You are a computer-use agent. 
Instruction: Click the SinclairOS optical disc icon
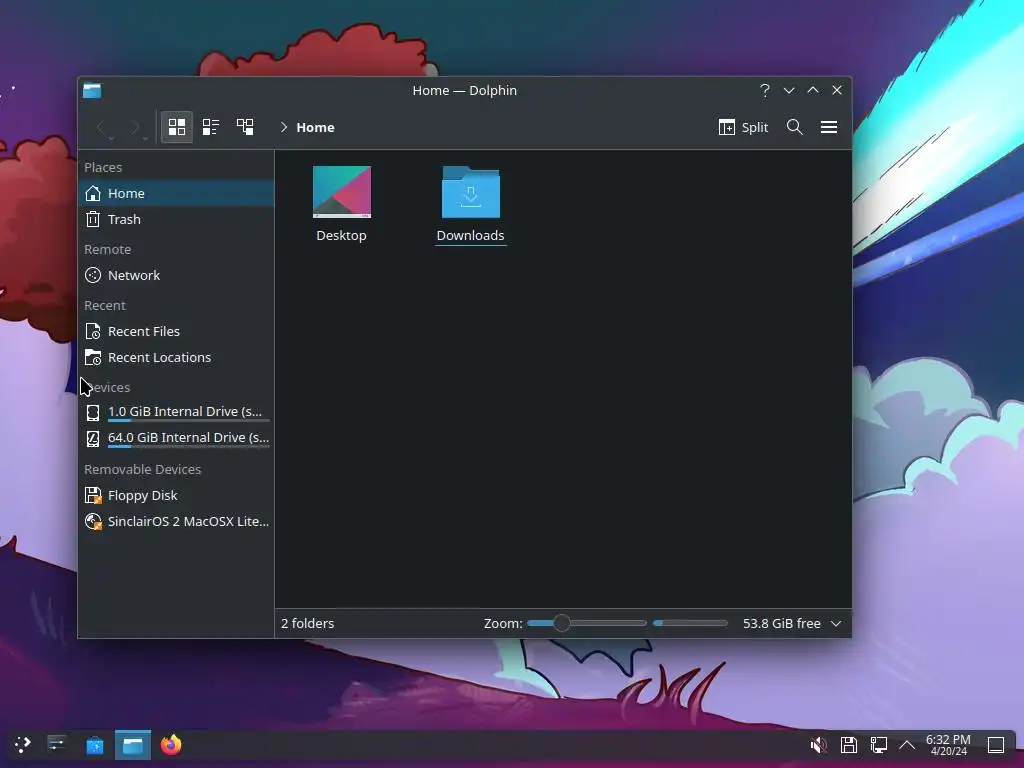(x=93, y=522)
